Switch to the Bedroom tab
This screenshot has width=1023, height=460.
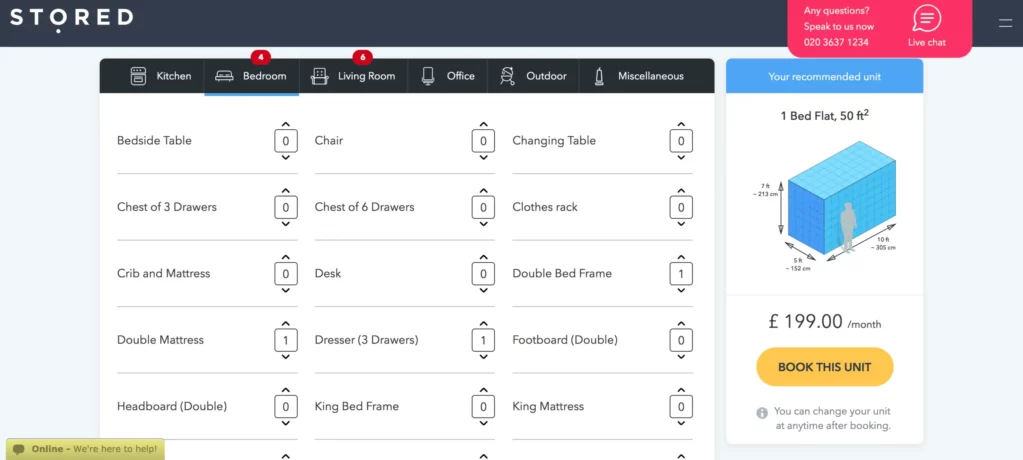(252, 76)
